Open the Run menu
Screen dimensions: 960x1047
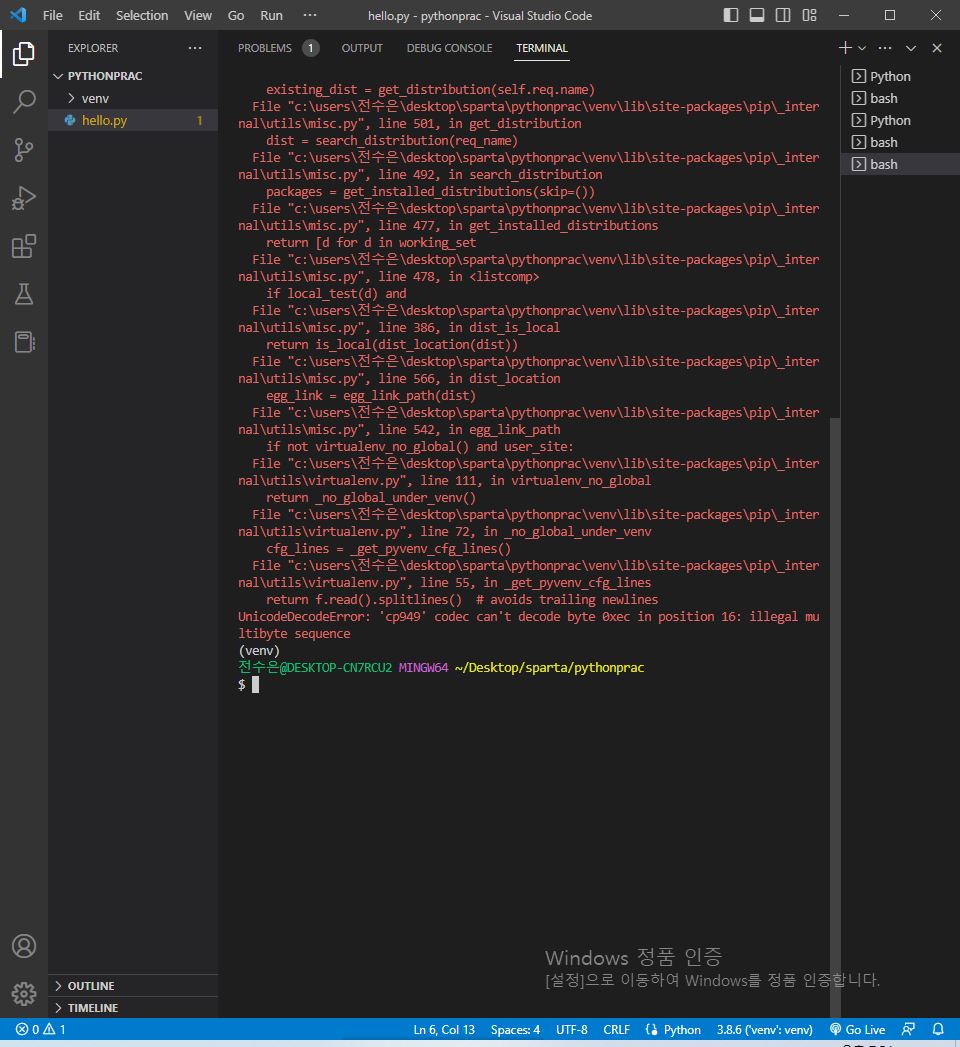coord(271,15)
